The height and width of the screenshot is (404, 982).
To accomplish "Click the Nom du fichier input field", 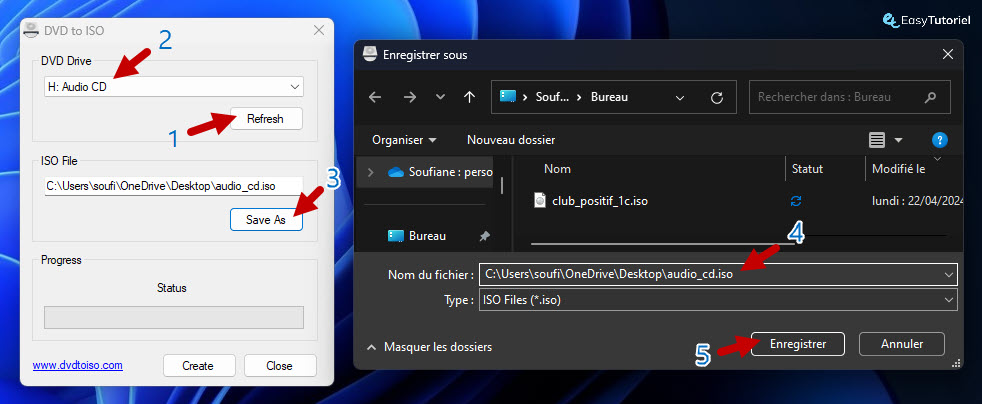I will point(718,274).
